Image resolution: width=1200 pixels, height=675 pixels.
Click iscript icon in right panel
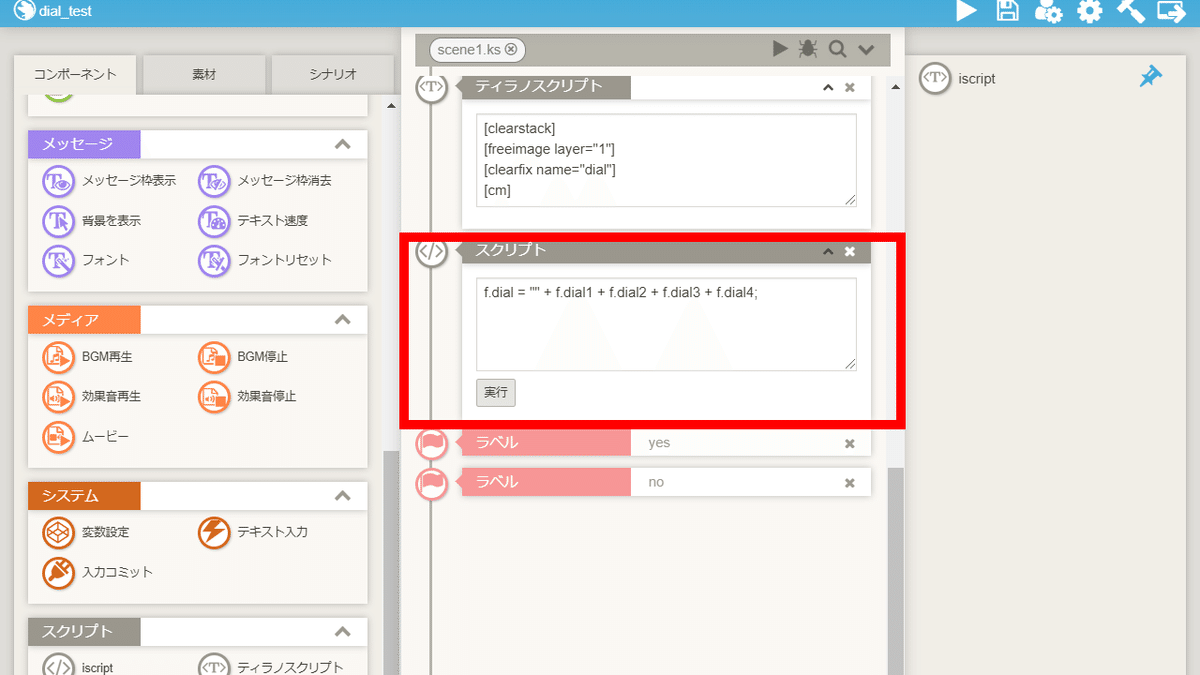(x=935, y=78)
